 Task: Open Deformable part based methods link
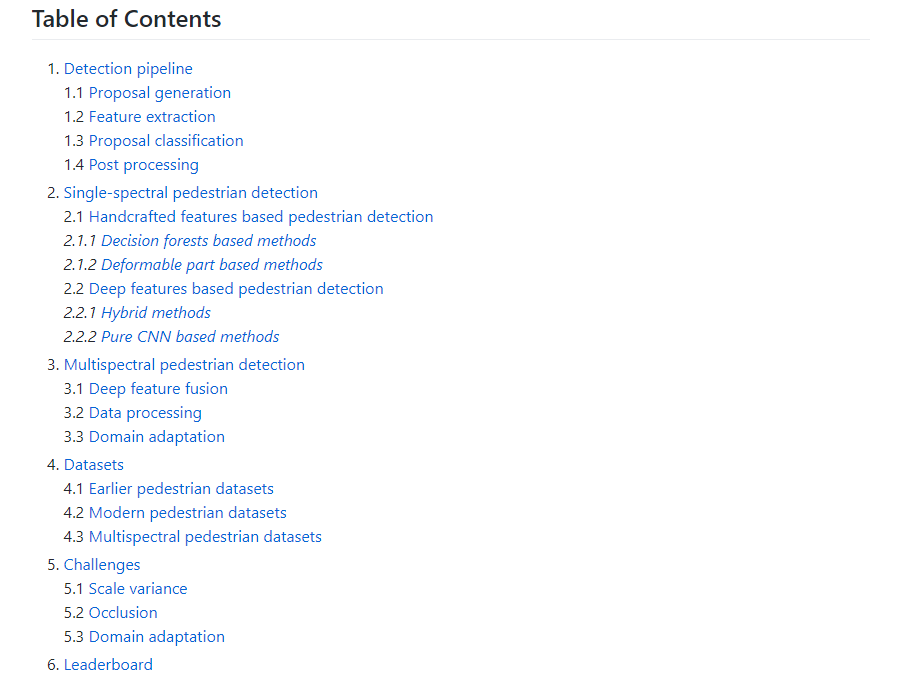211,265
